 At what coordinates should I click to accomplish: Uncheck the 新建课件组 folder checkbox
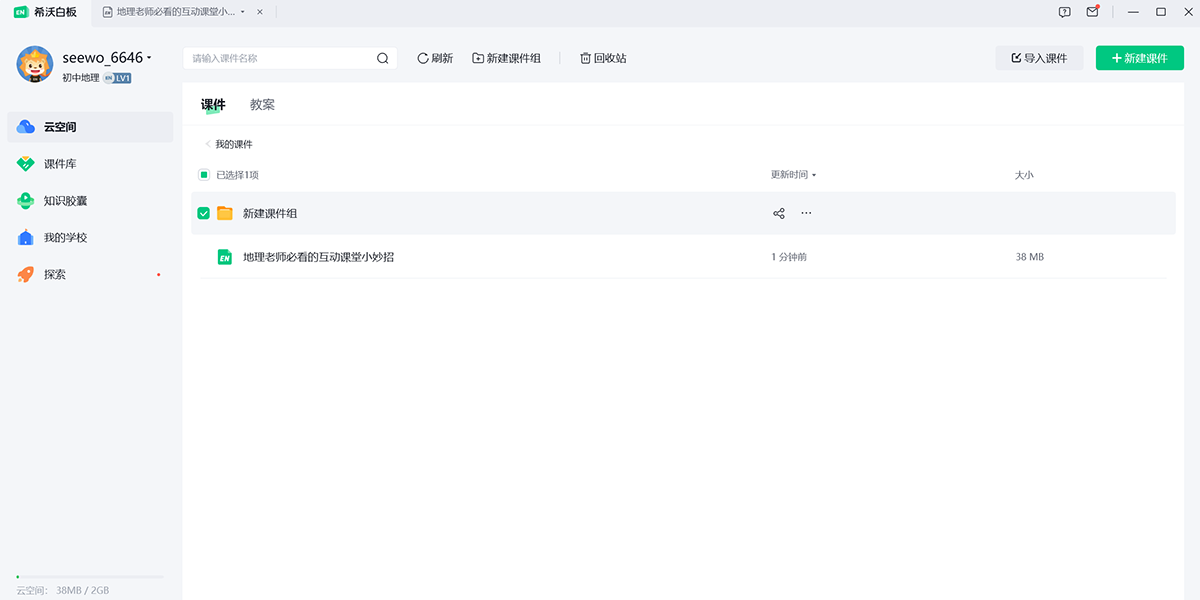(204, 213)
